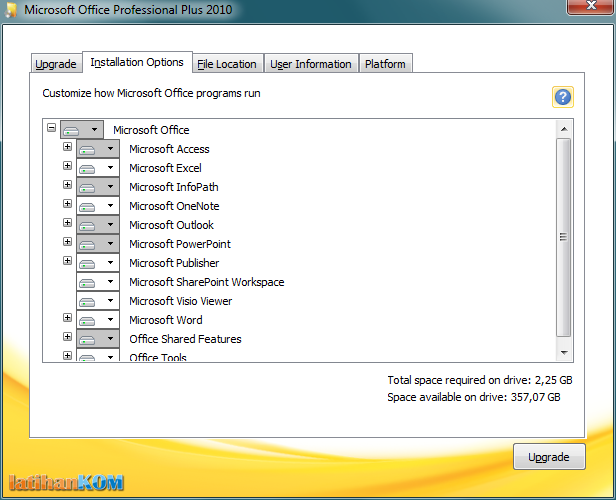Screen dimensions: 616x500
Task: Go to the User Information tab
Action: 311,64
